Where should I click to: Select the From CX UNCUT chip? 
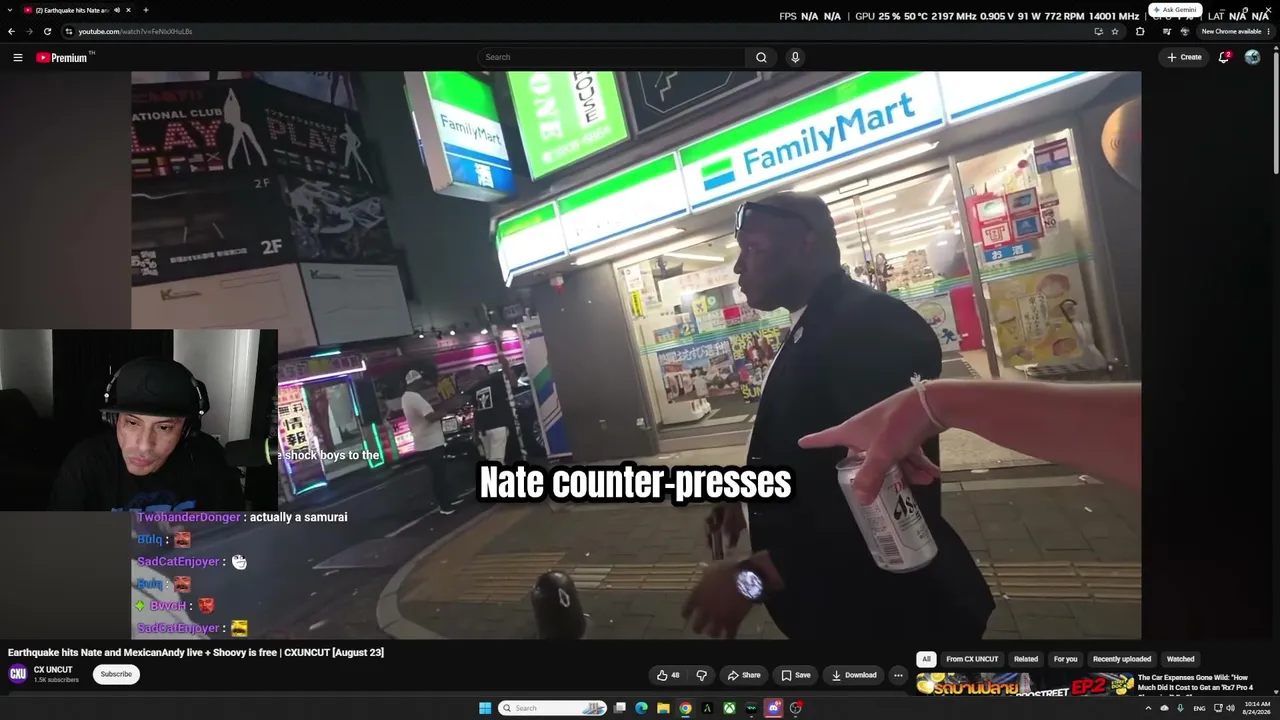click(972, 659)
